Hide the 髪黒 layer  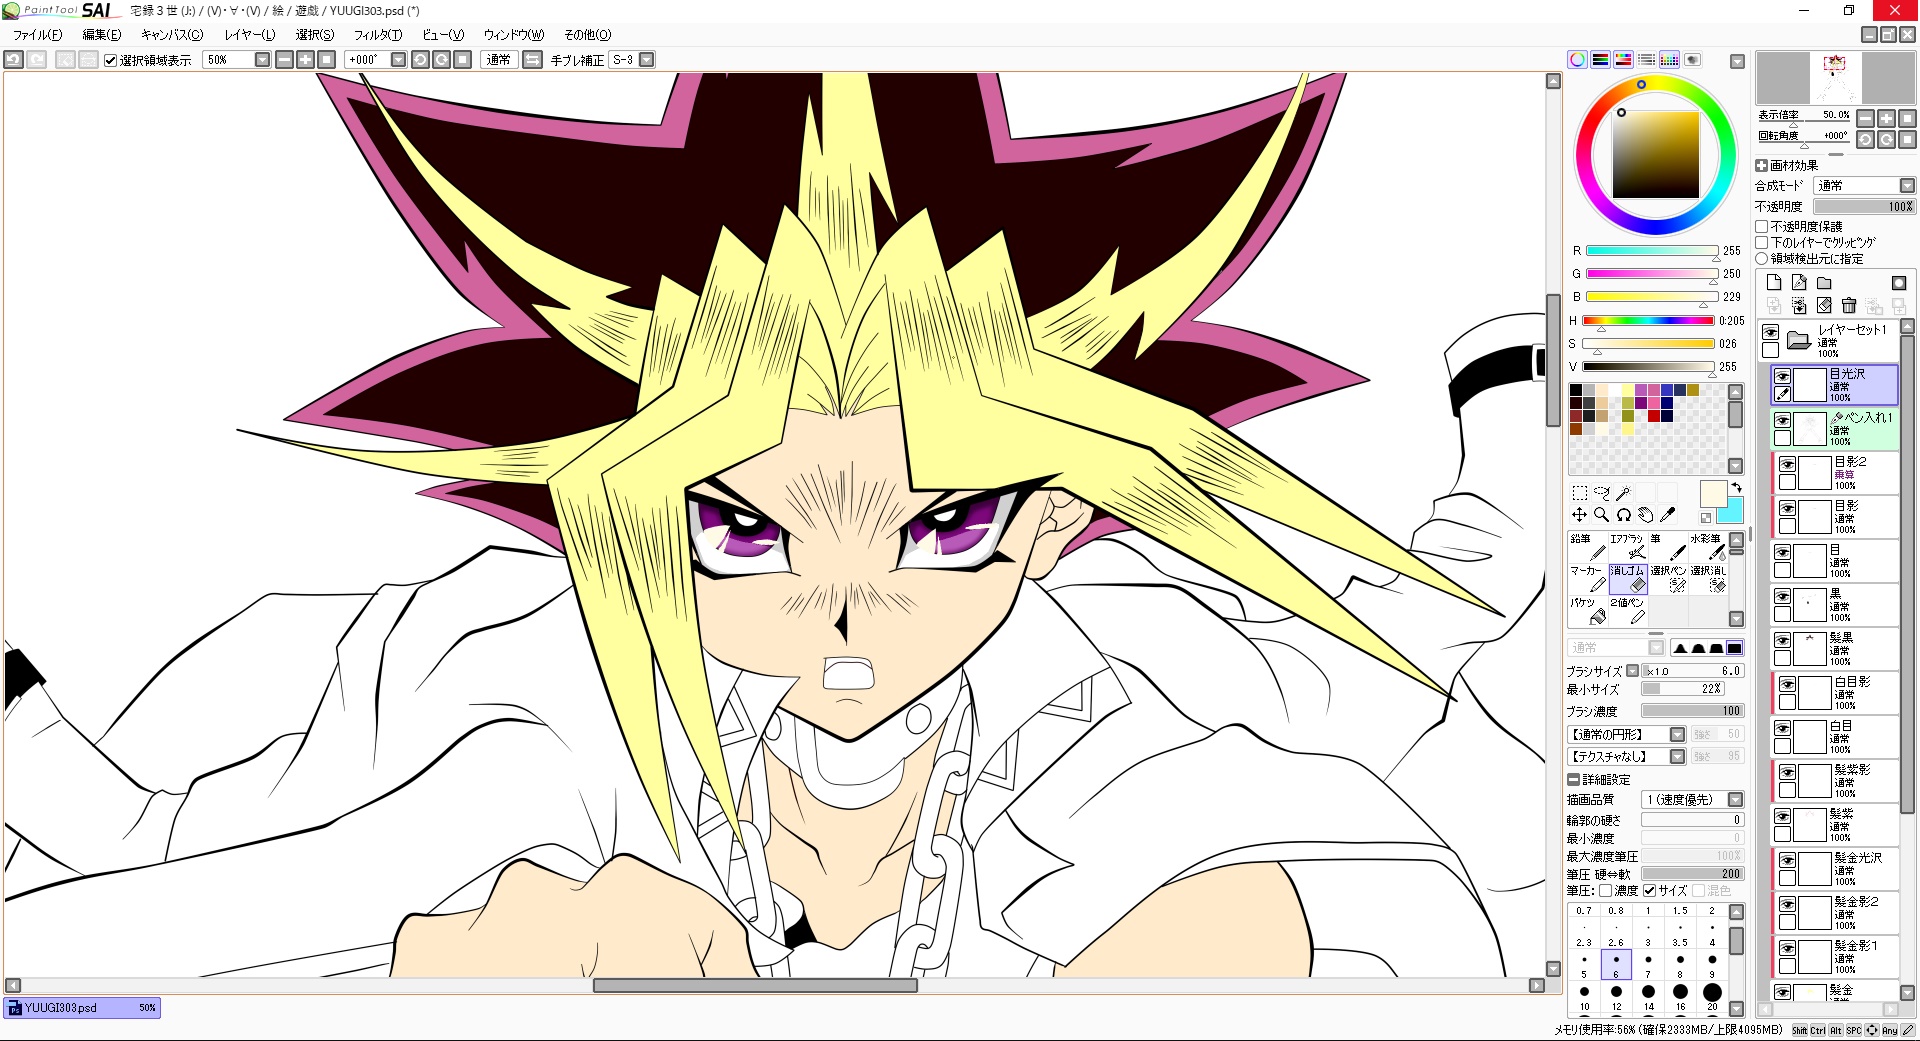(1783, 640)
